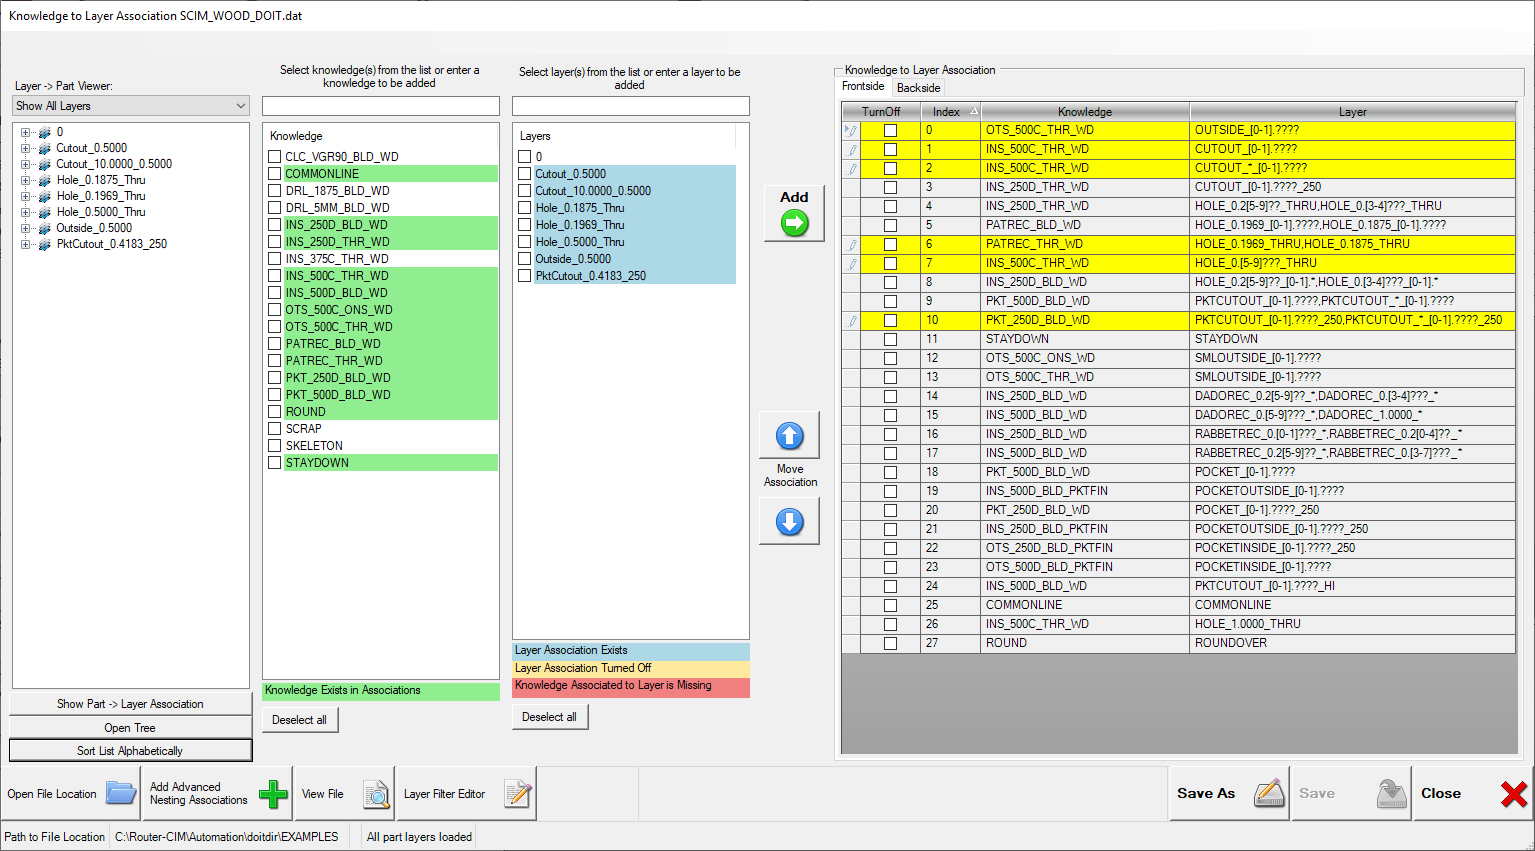
Task: Open View File with the magnifier icon
Action: (x=375, y=793)
